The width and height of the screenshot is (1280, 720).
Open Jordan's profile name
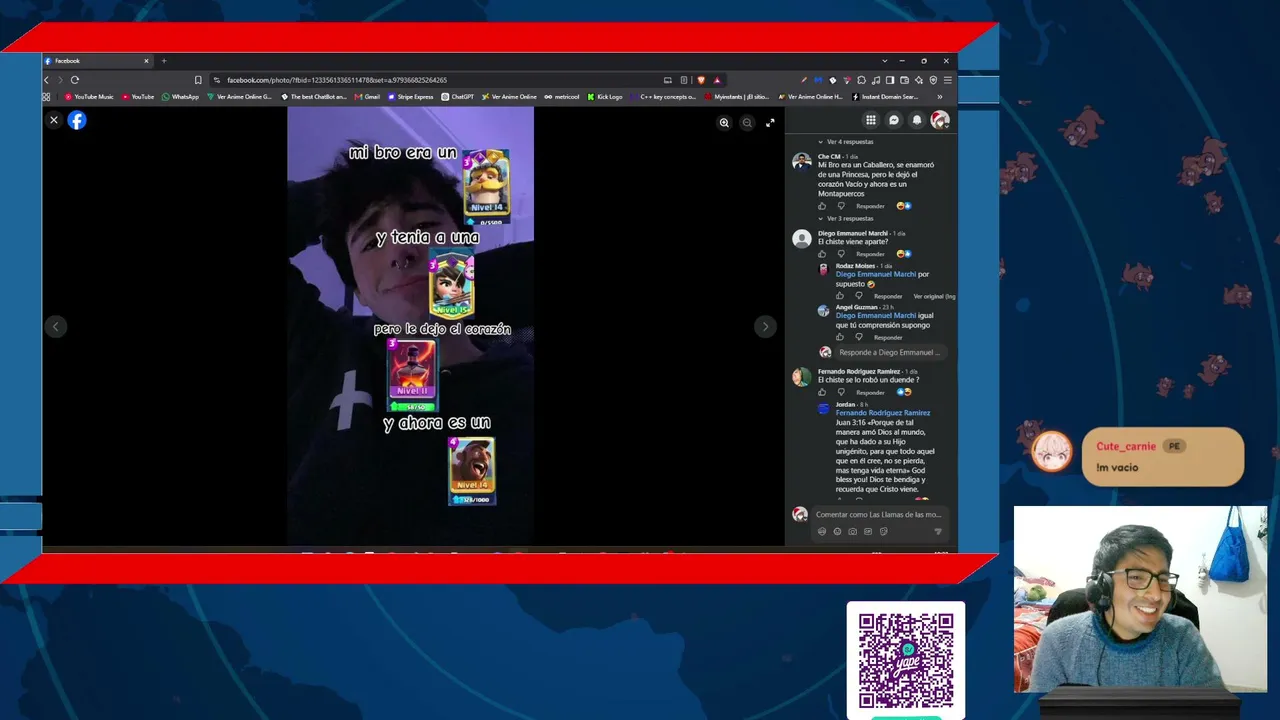845,405
